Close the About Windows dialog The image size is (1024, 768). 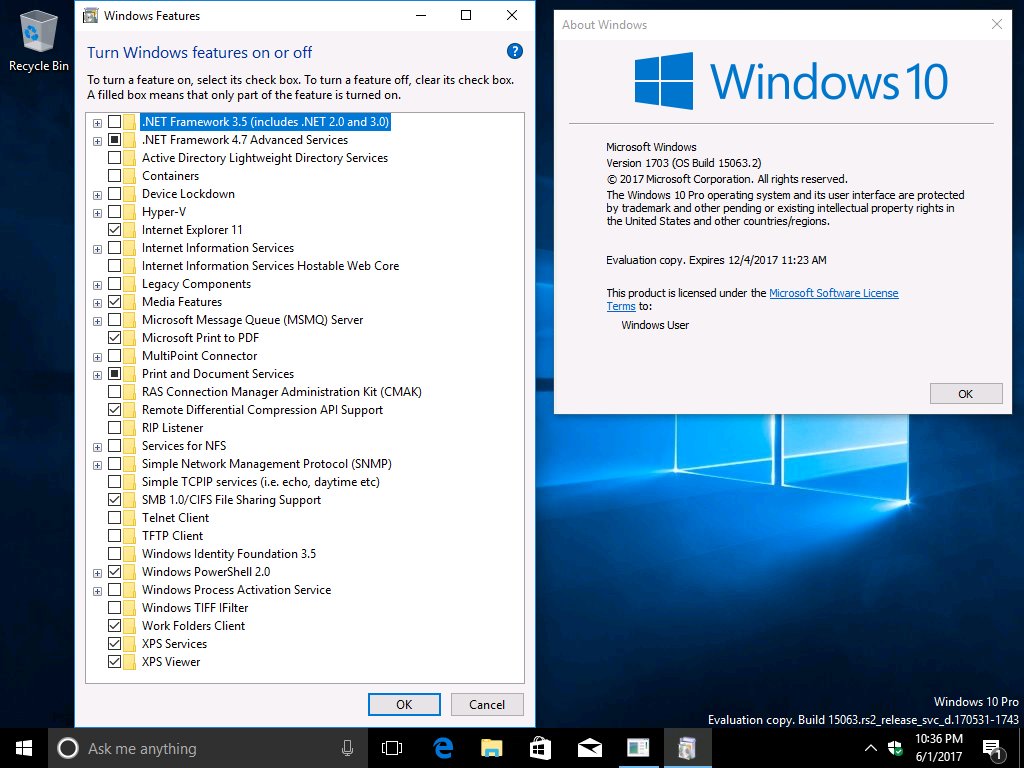997,24
